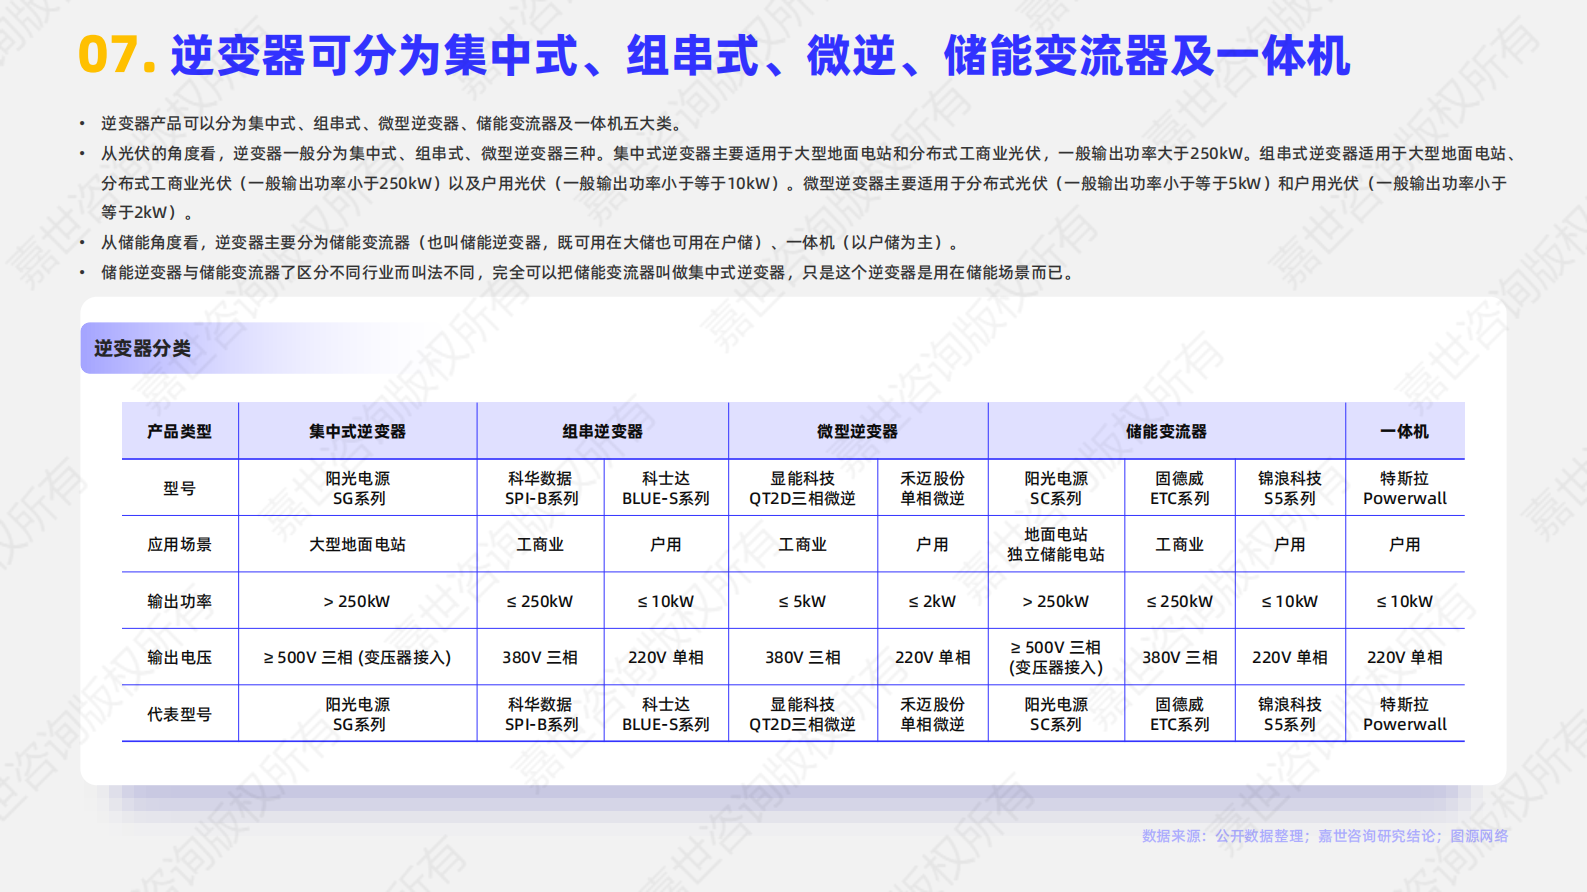Screen dimensions: 1587x892
Task: Click "科华数据 SPI-B系列" in the 型号 row
Action: tap(541, 489)
